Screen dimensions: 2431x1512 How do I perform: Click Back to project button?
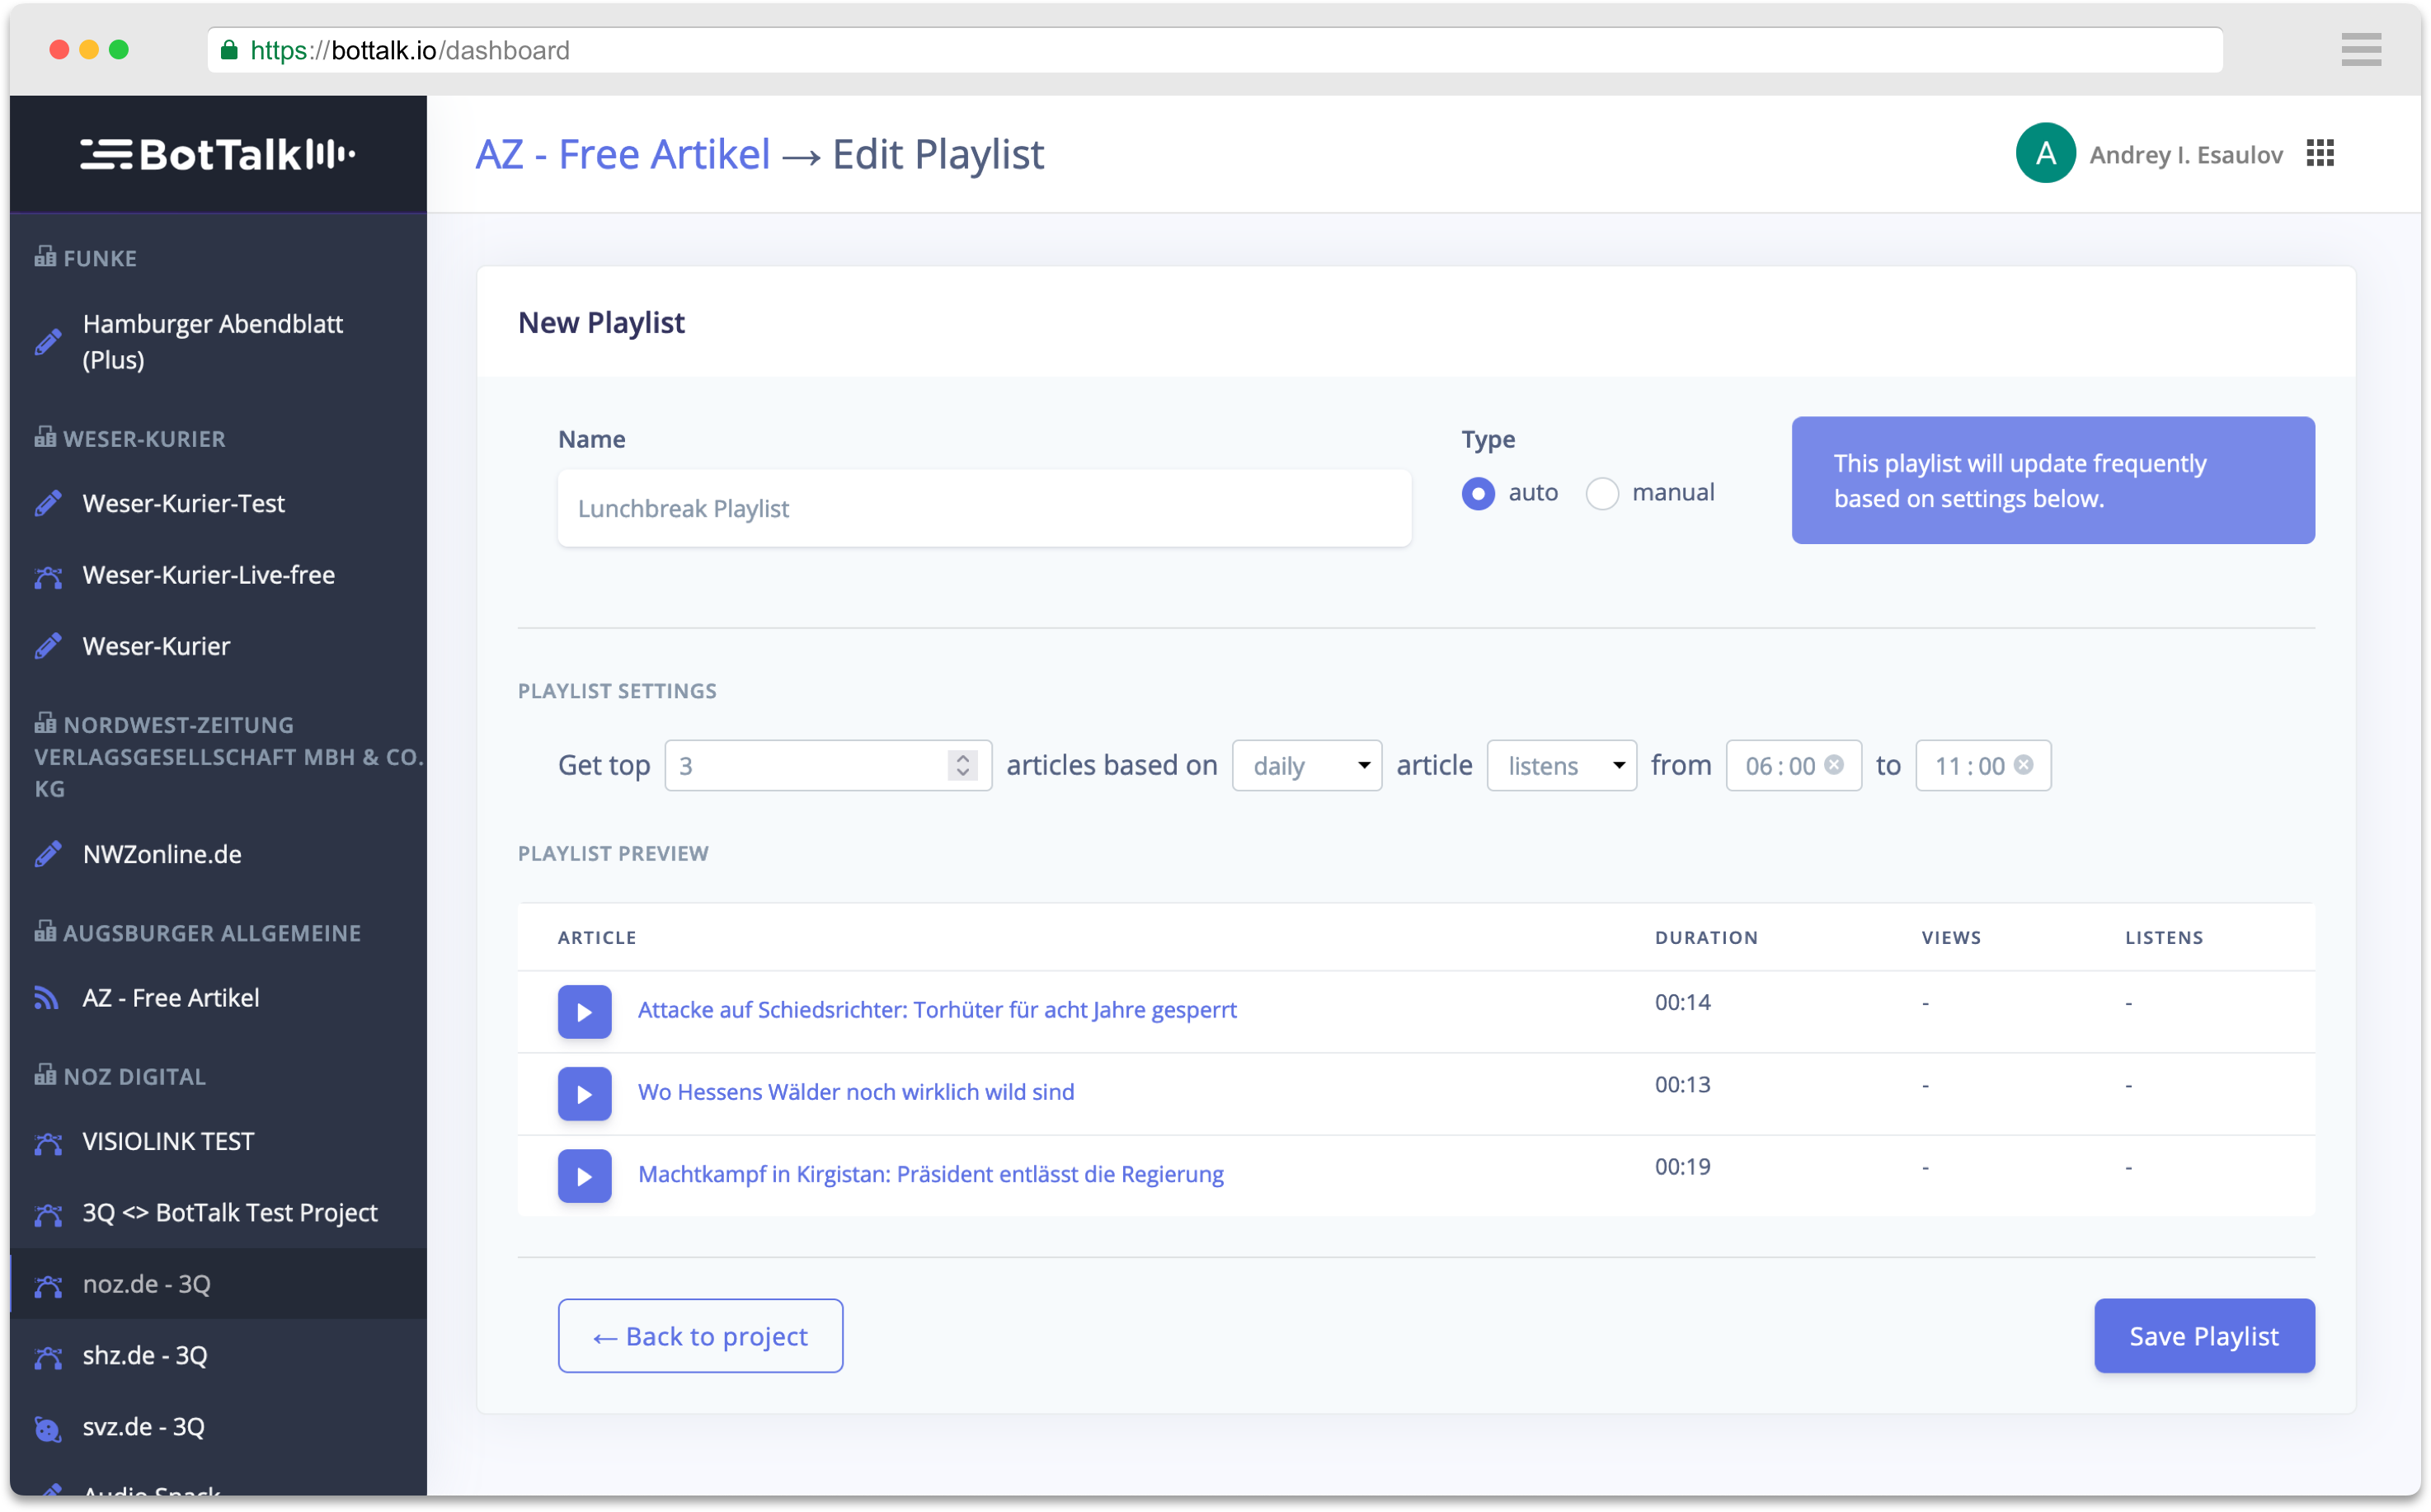[700, 1336]
